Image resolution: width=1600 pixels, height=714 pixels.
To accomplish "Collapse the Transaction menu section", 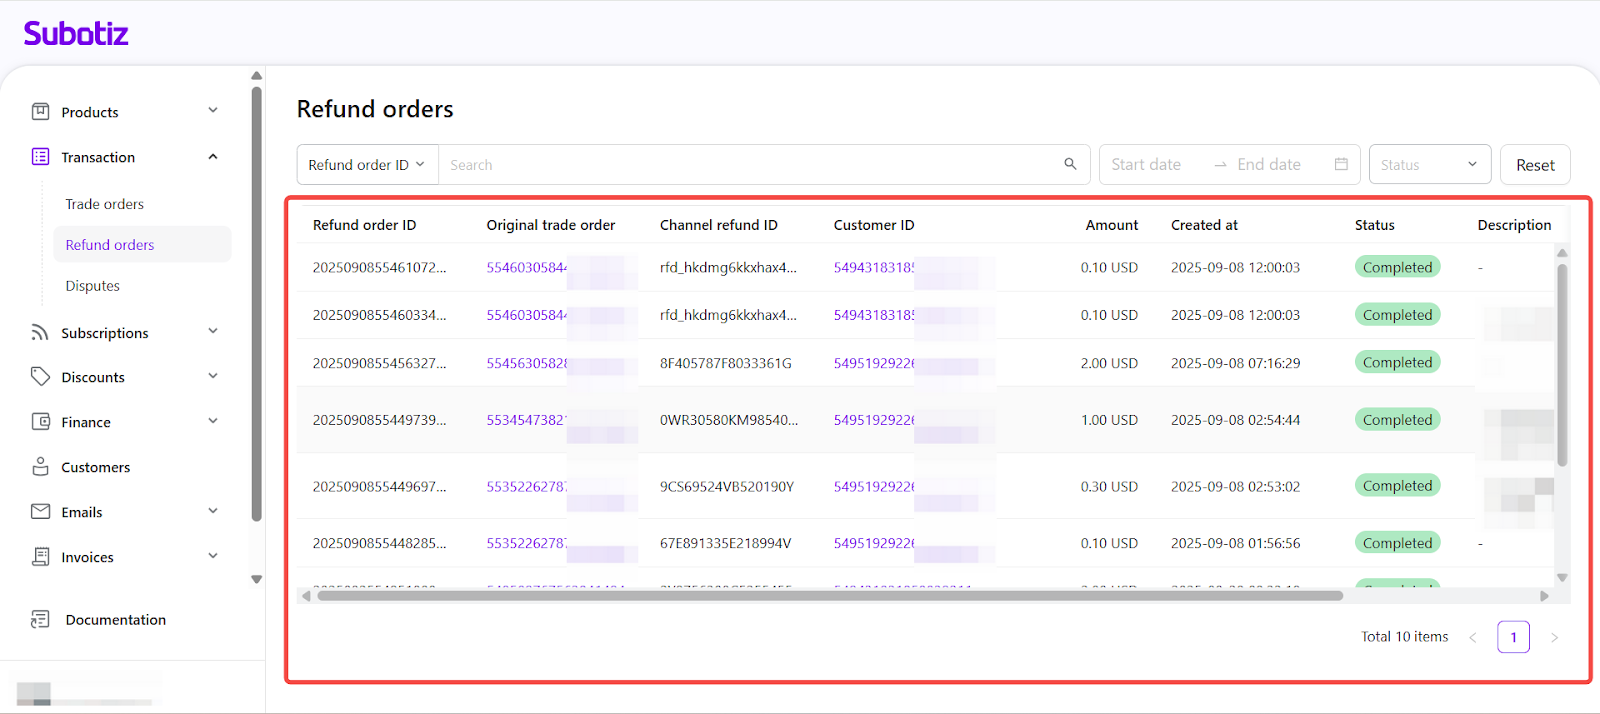I will (x=213, y=157).
